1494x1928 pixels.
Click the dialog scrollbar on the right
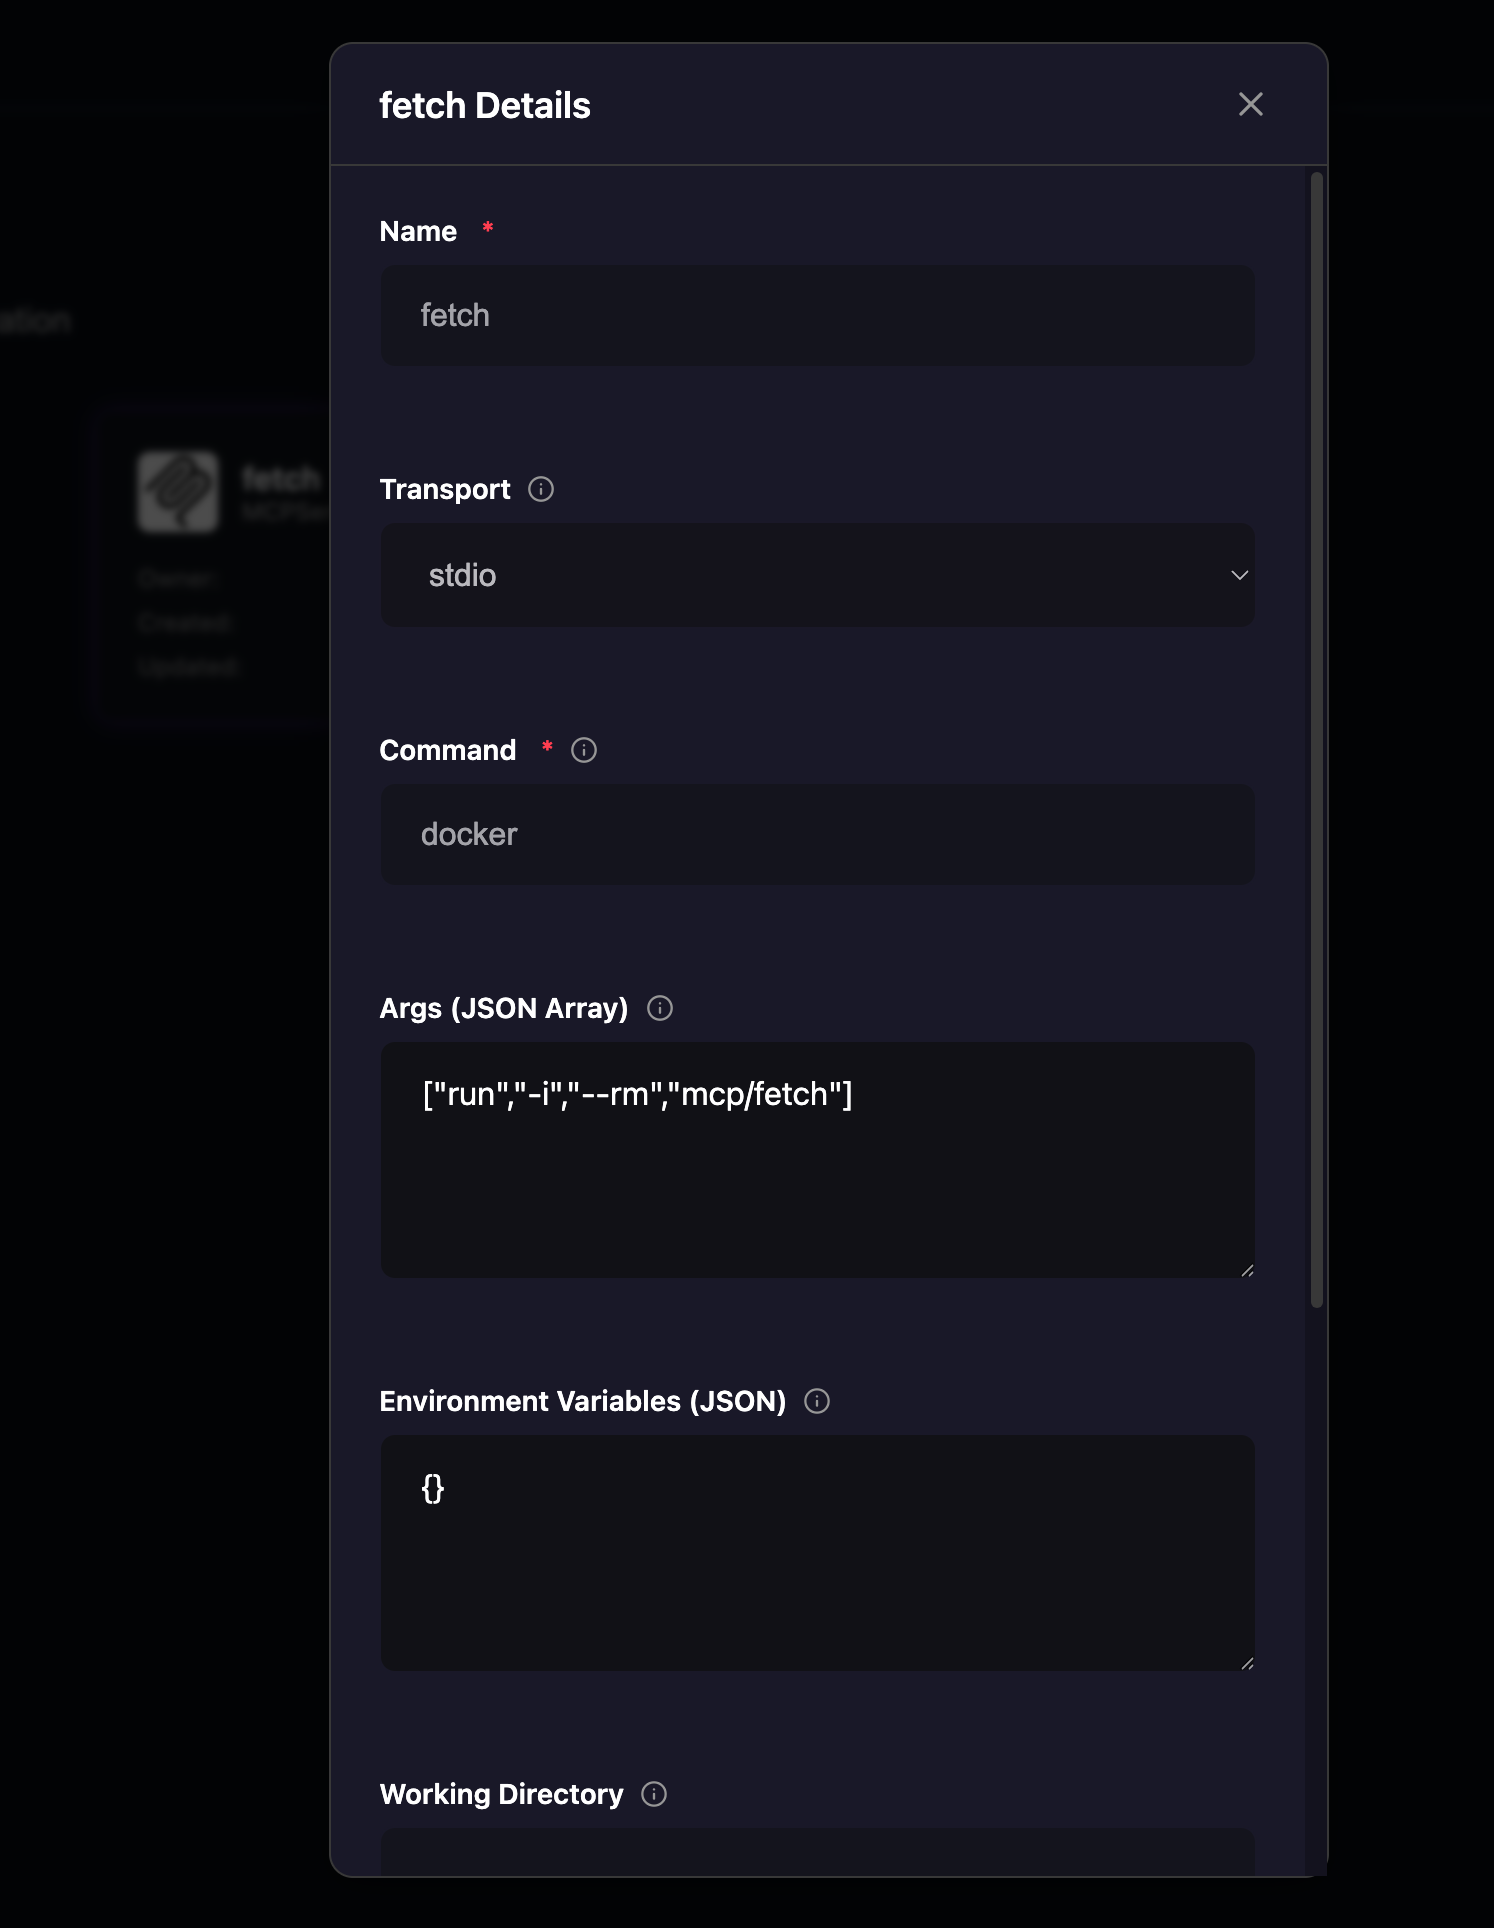[x=1315, y=740]
